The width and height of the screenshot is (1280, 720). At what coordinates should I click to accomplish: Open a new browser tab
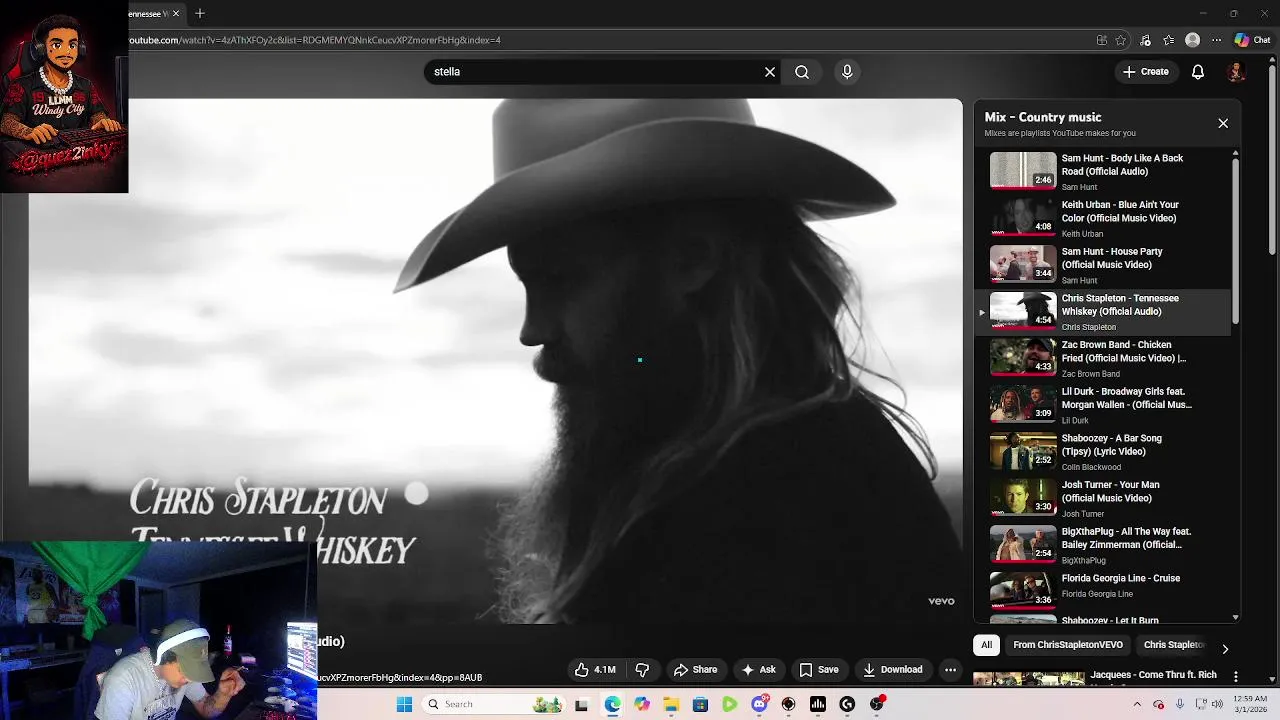[200, 13]
